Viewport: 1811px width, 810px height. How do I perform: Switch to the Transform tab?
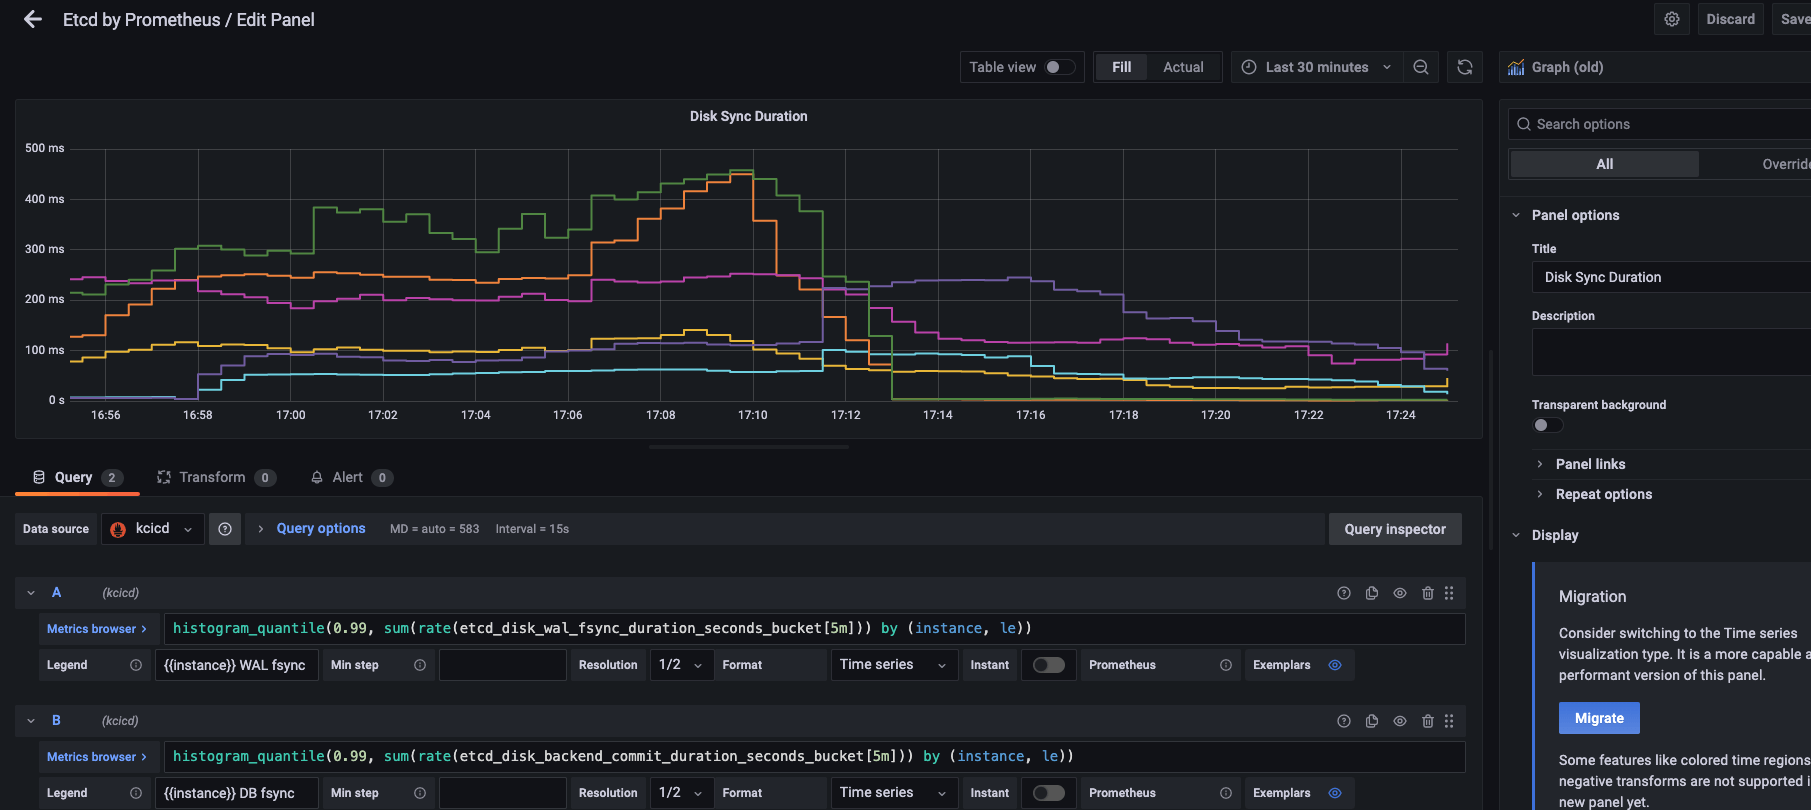[x=212, y=478]
